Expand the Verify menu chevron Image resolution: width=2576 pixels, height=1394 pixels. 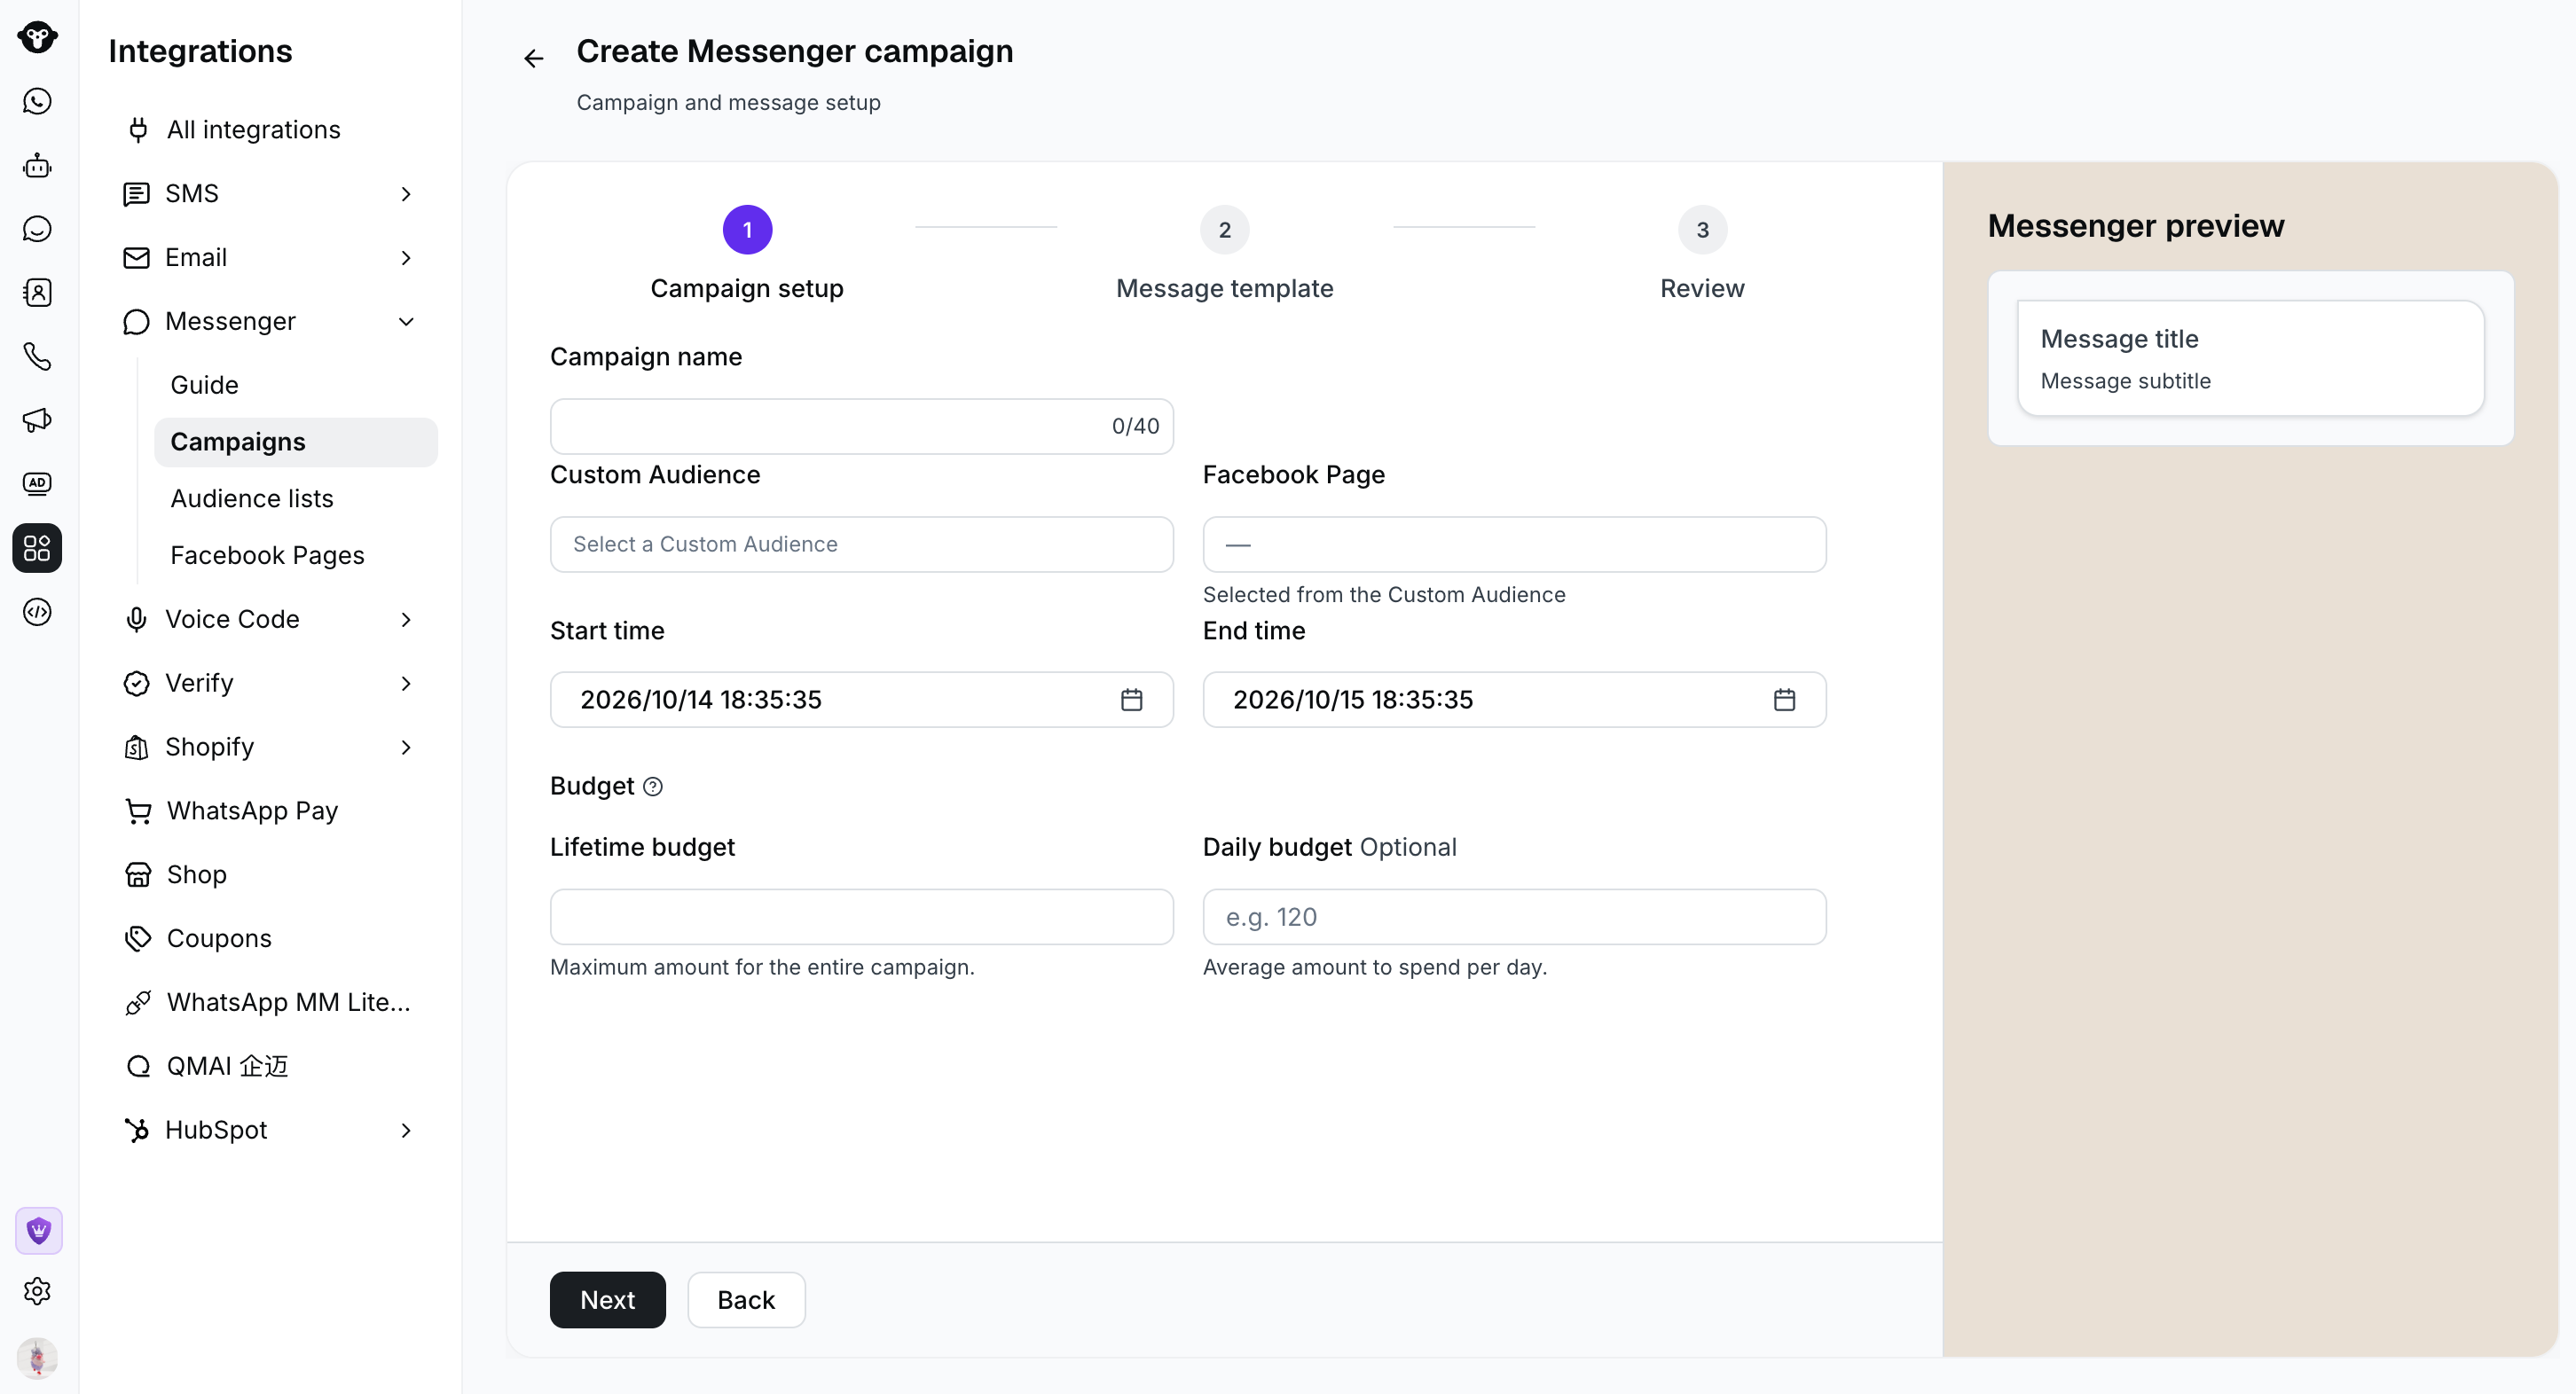click(406, 684)
